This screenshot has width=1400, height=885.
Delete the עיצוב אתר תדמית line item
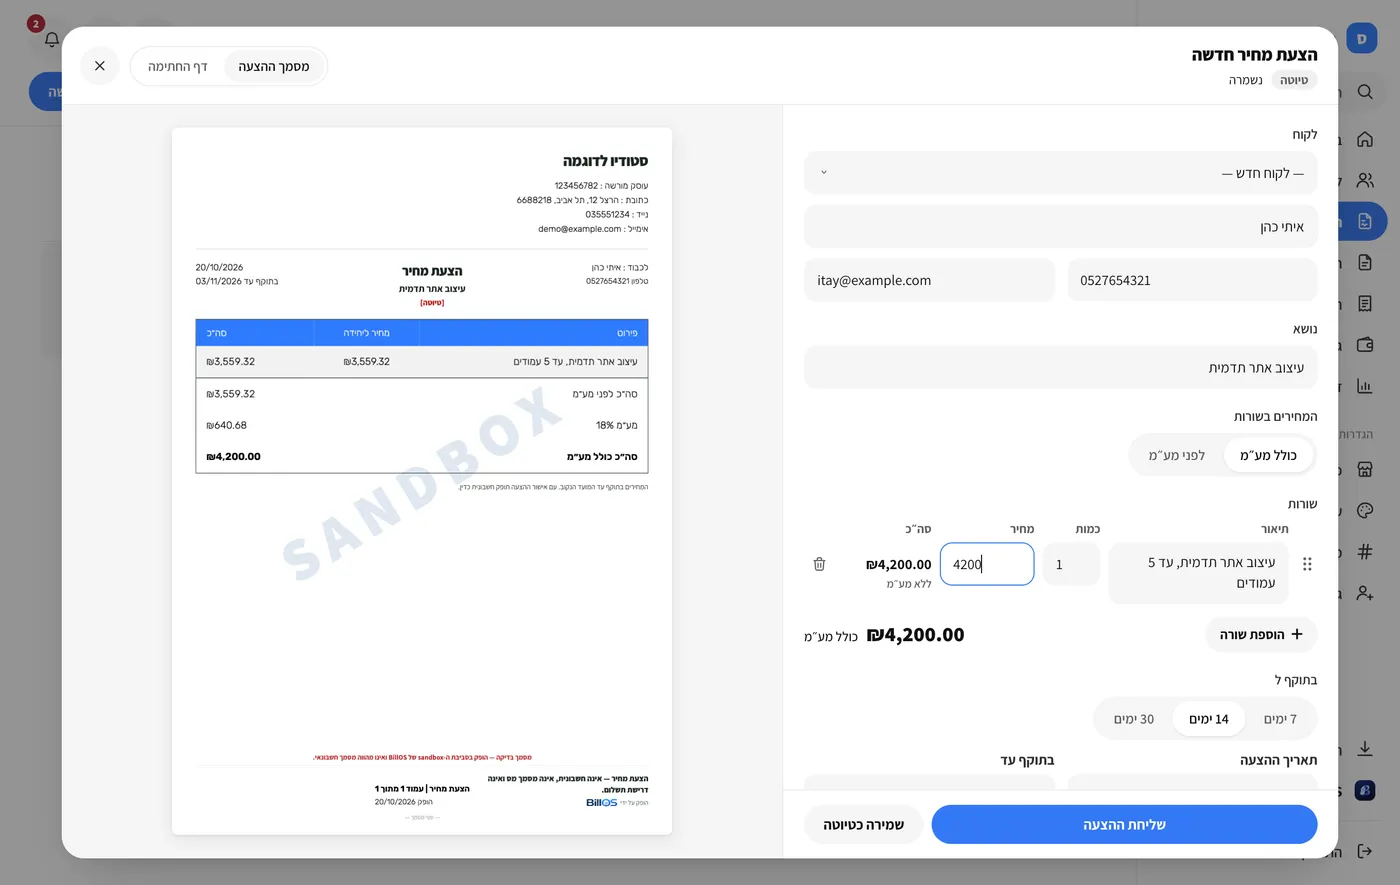[x=819, y=564]
